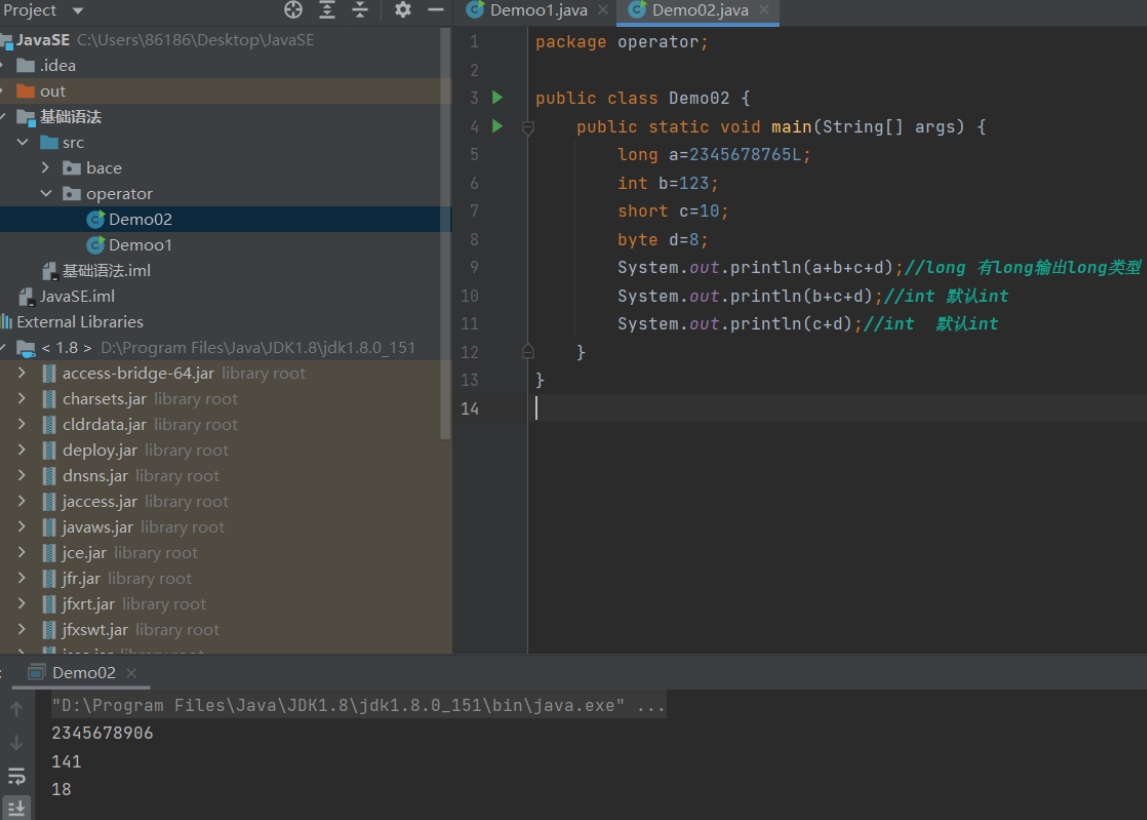The height and width of the screenshot is (820, 1147).
Task: Click console output 18
Action: 61,789
